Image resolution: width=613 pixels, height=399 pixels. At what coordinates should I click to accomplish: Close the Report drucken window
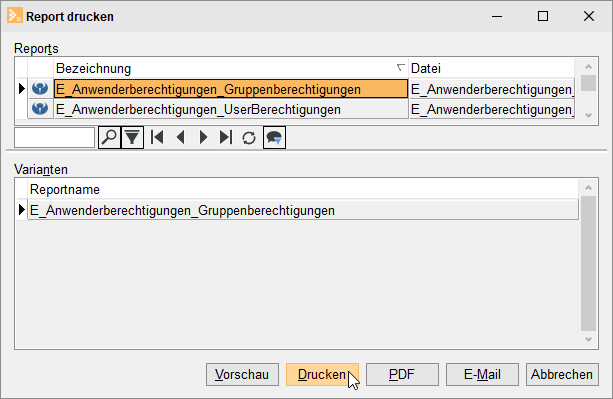click(589, 16)
